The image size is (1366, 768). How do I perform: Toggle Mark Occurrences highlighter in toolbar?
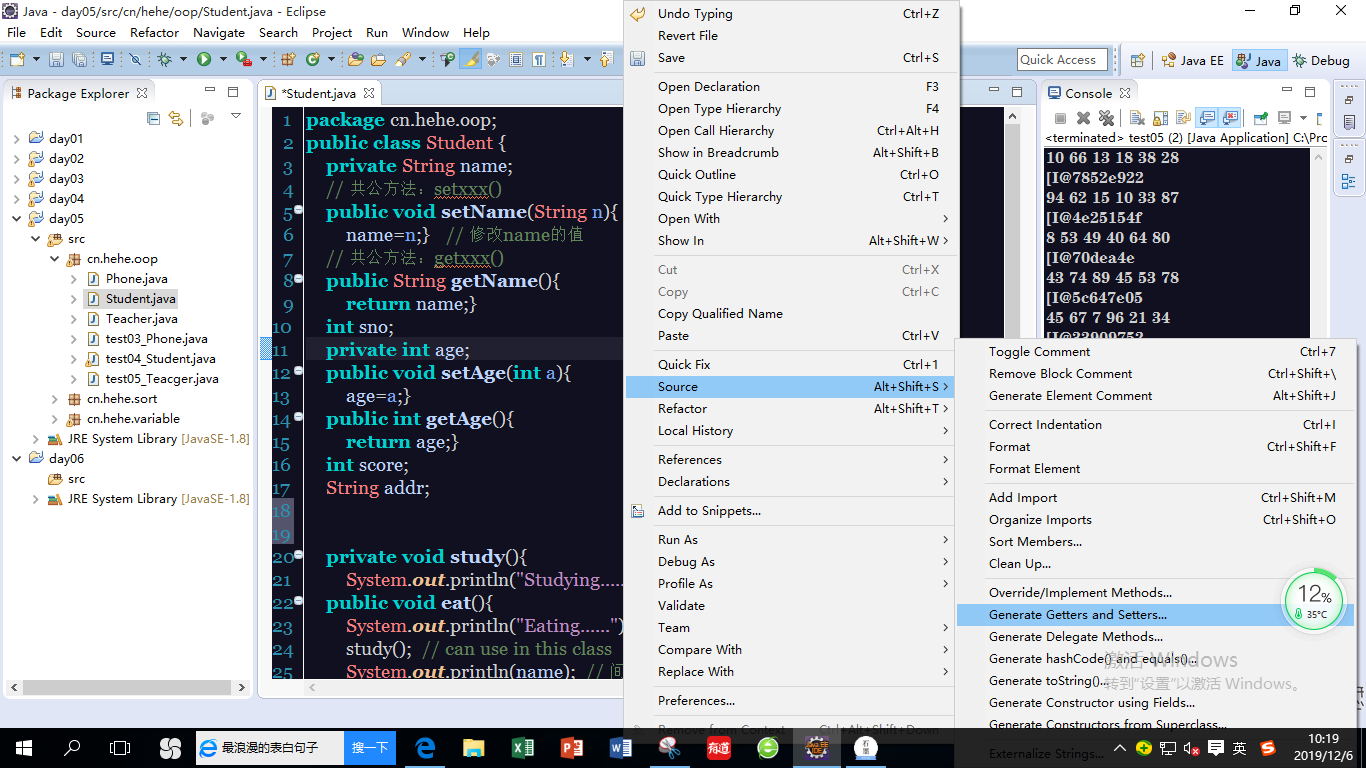tap(470, 60)
